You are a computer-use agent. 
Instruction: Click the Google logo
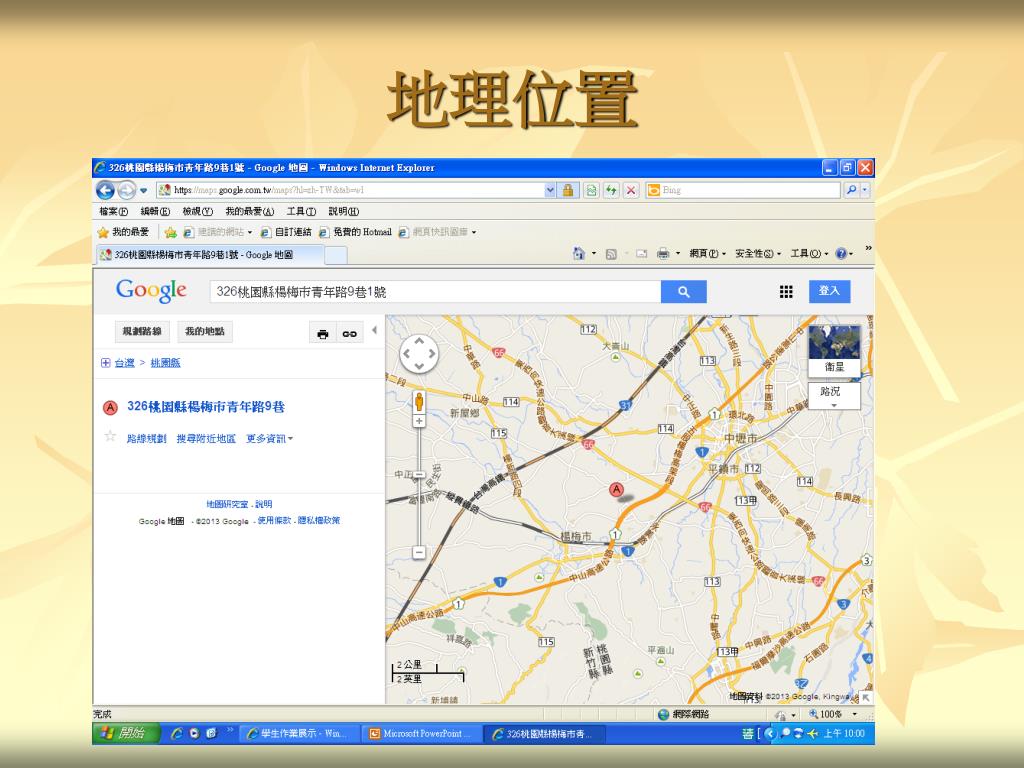pos(152,291)
